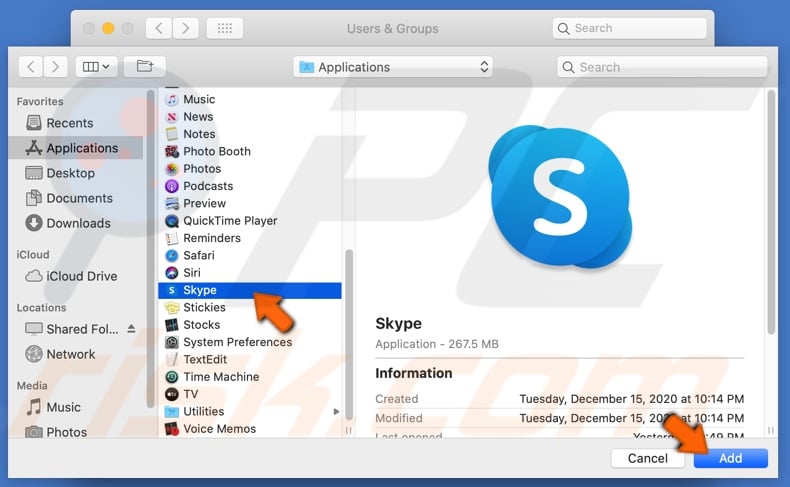Open the Applications location dropdown
The width and height of the screenshot is (790, 487).
point(393,67)
